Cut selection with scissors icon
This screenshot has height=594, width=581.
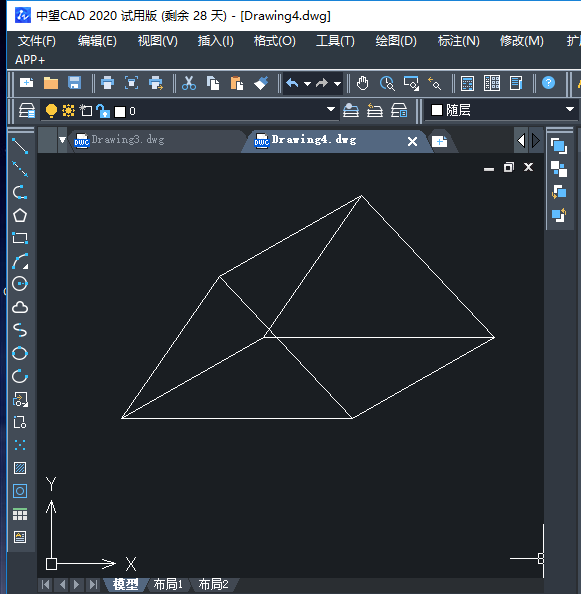[x=189, y=83]
